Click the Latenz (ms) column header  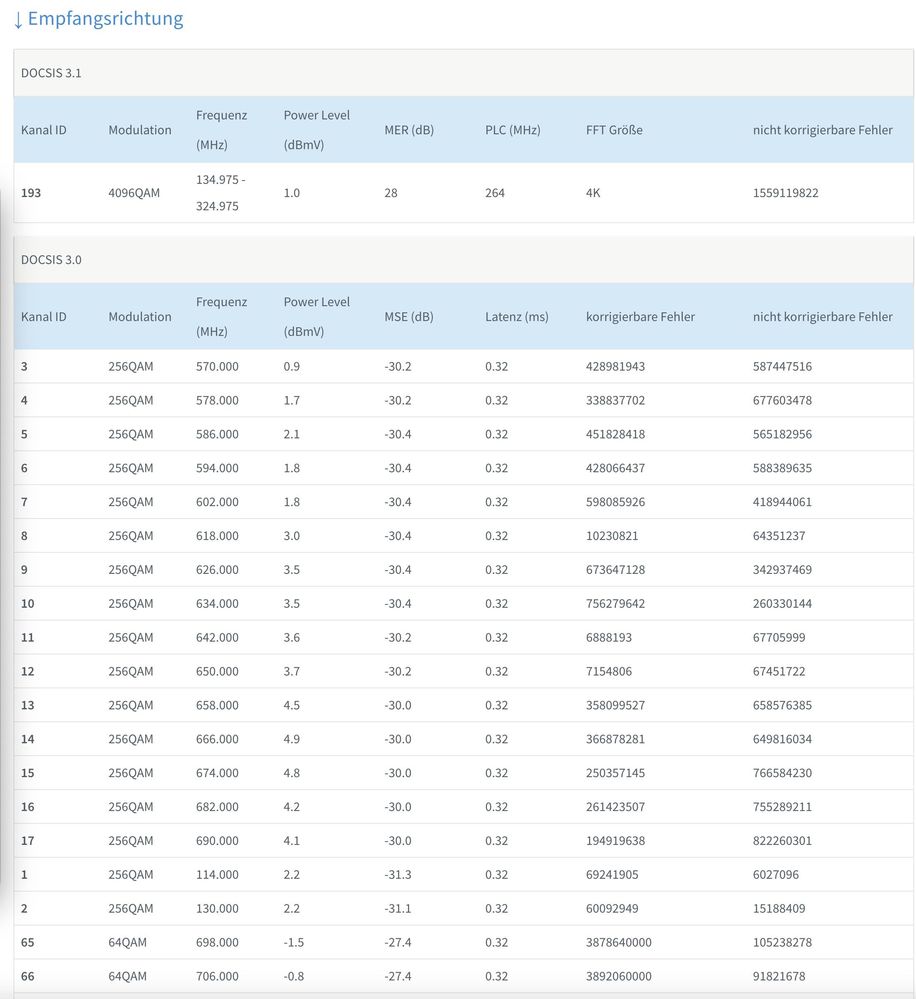click(517, 317)
